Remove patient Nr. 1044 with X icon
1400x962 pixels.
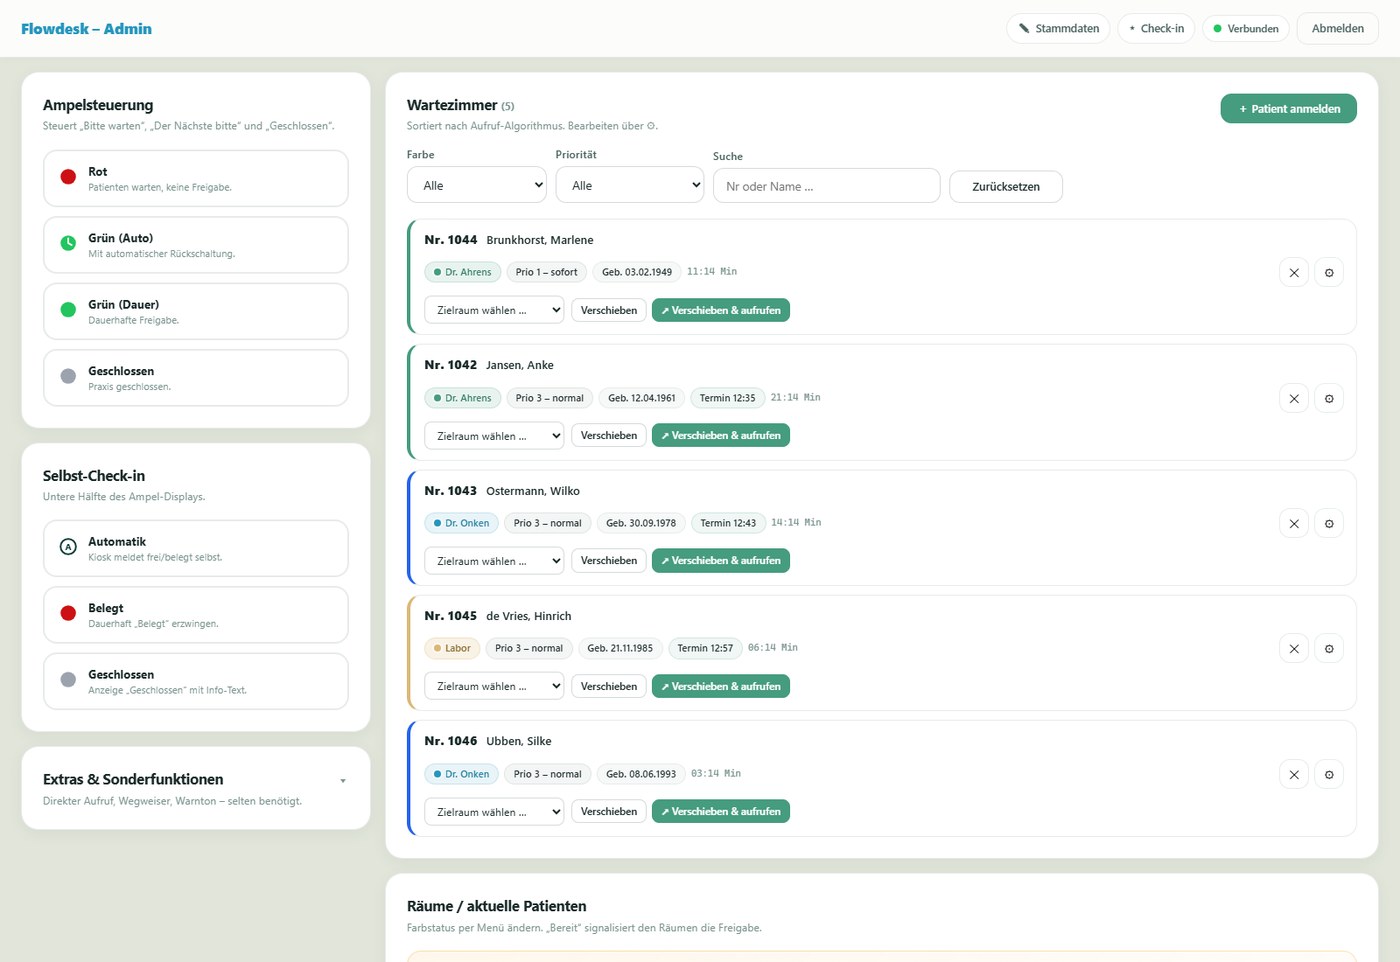tap(1294, 273)
